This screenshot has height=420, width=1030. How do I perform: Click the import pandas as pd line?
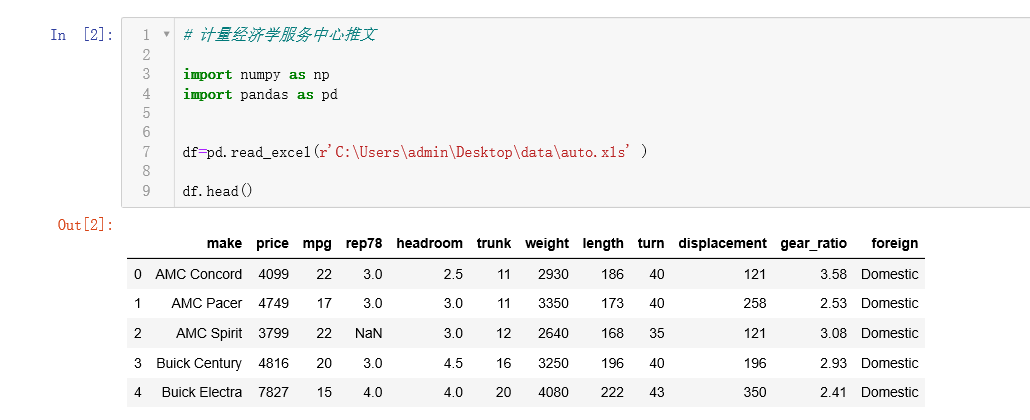[260, 94]
